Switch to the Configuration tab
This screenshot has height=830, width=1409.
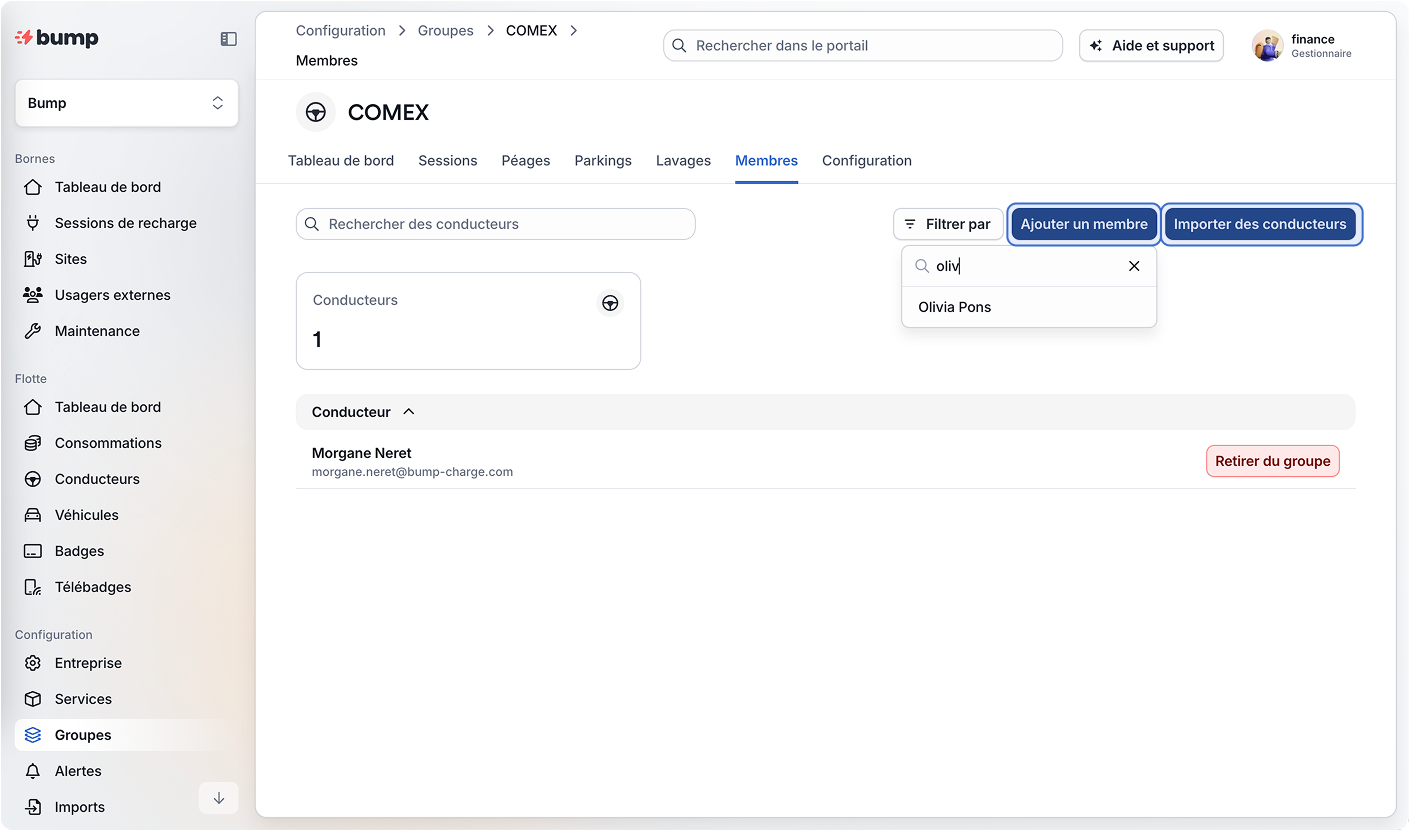click(x=866, y=161)
